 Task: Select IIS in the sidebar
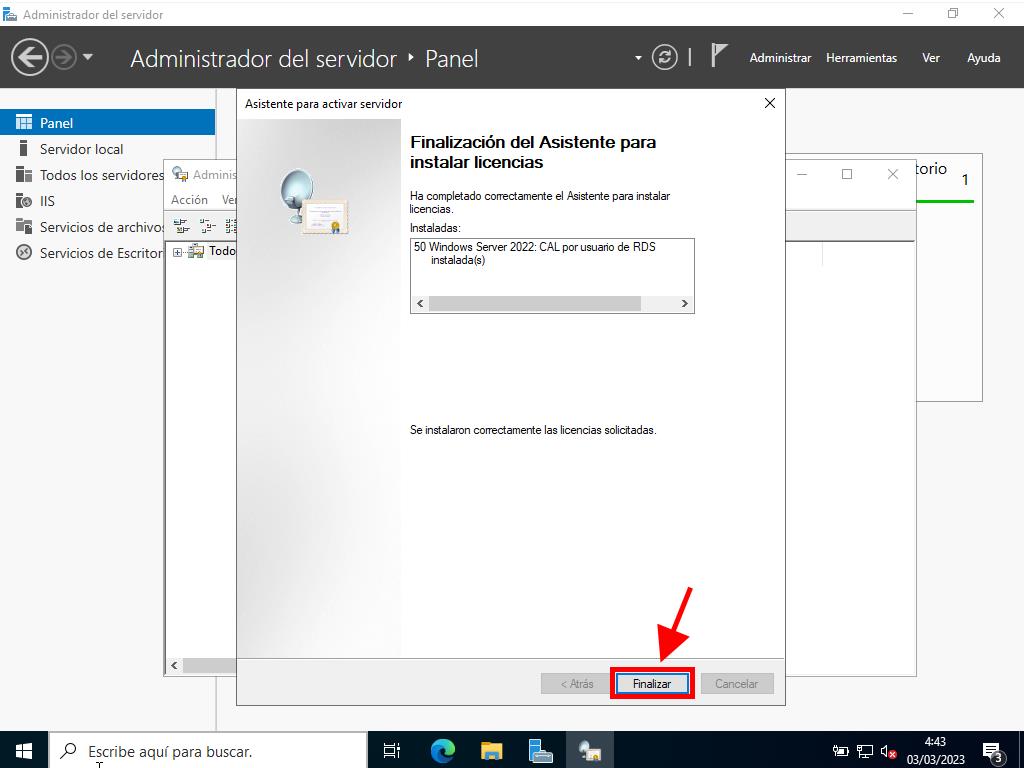[47, 201]
